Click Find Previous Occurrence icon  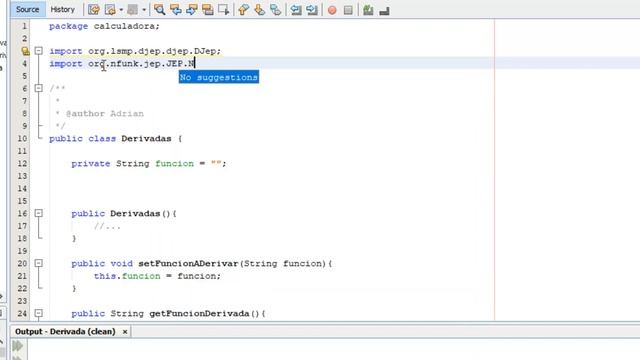click(x=176, y=10)
